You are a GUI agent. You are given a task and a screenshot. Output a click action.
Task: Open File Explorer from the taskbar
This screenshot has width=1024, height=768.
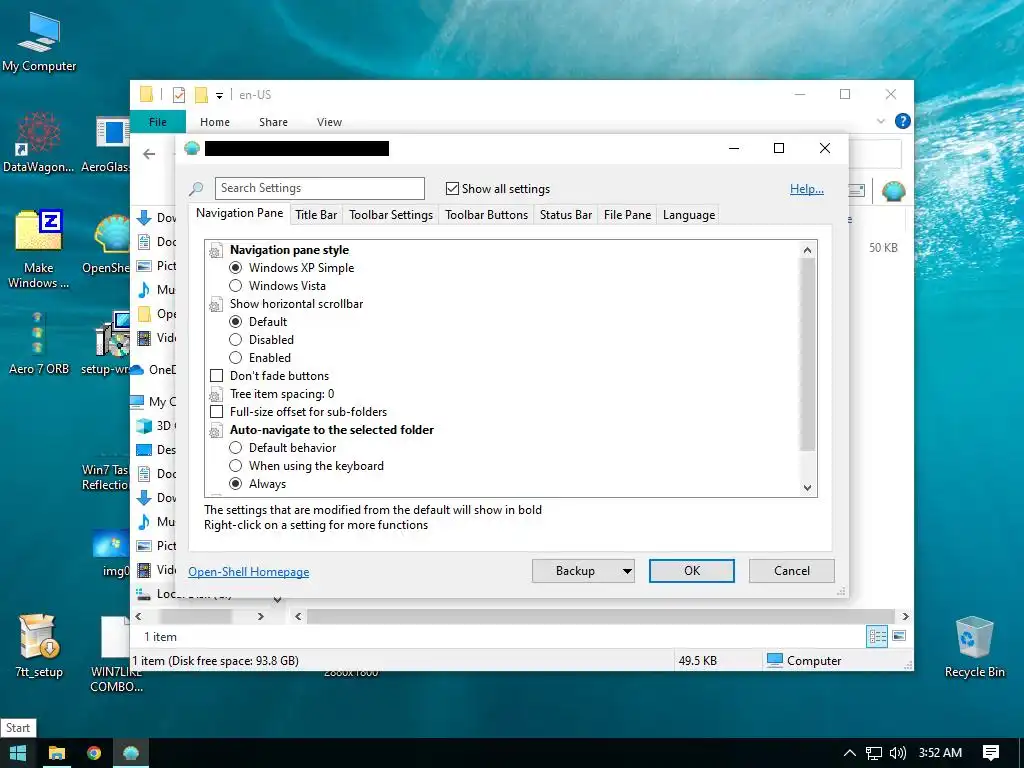(x=57, y=753)
